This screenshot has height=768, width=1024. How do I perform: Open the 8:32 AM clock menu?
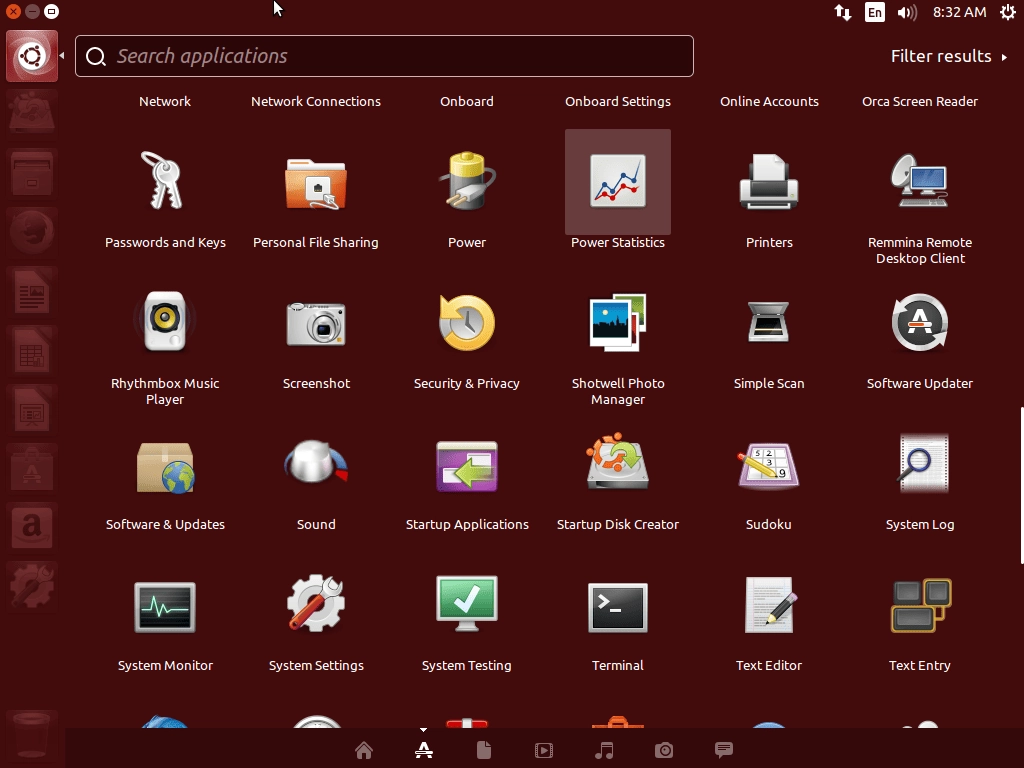(959, 12)
